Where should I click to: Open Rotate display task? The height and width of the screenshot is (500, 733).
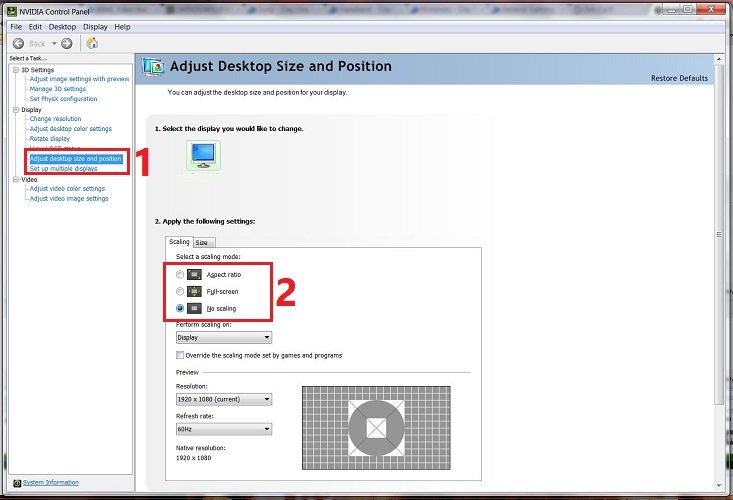pos(50,139)
